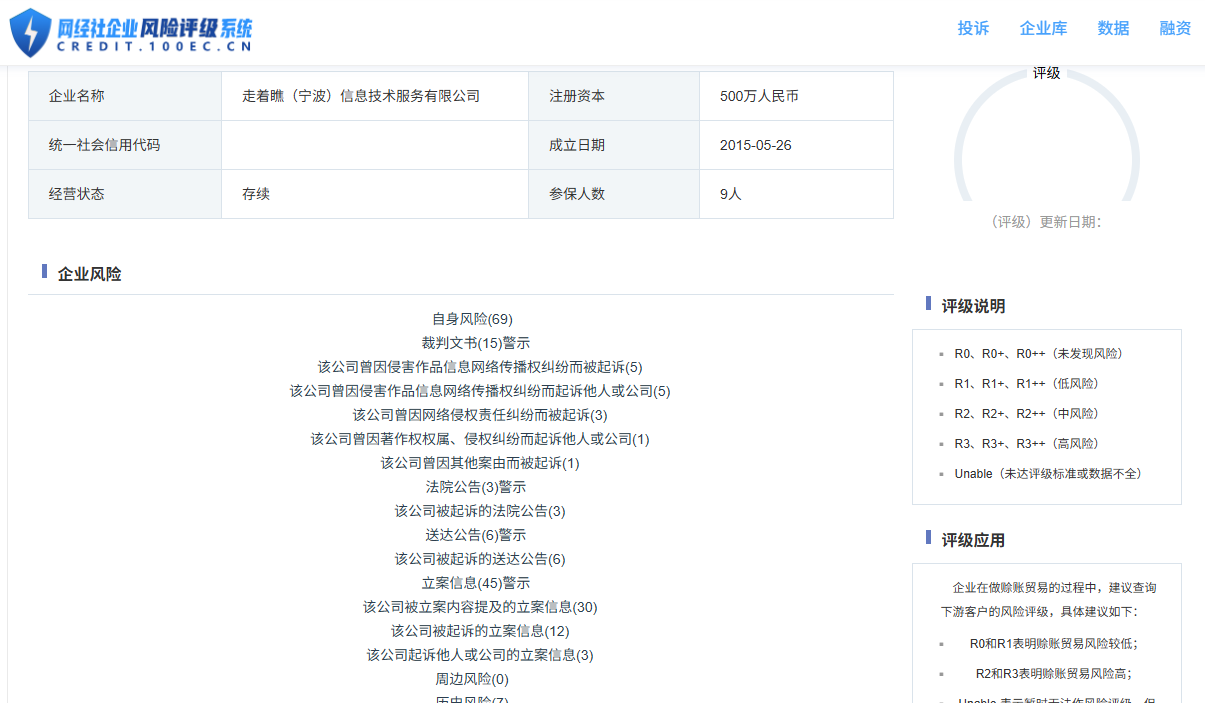Open the 融资 navigation menu
The width and height of the screenshot is (1205, 703).
pyautogui.click(x=1175, y=28)
